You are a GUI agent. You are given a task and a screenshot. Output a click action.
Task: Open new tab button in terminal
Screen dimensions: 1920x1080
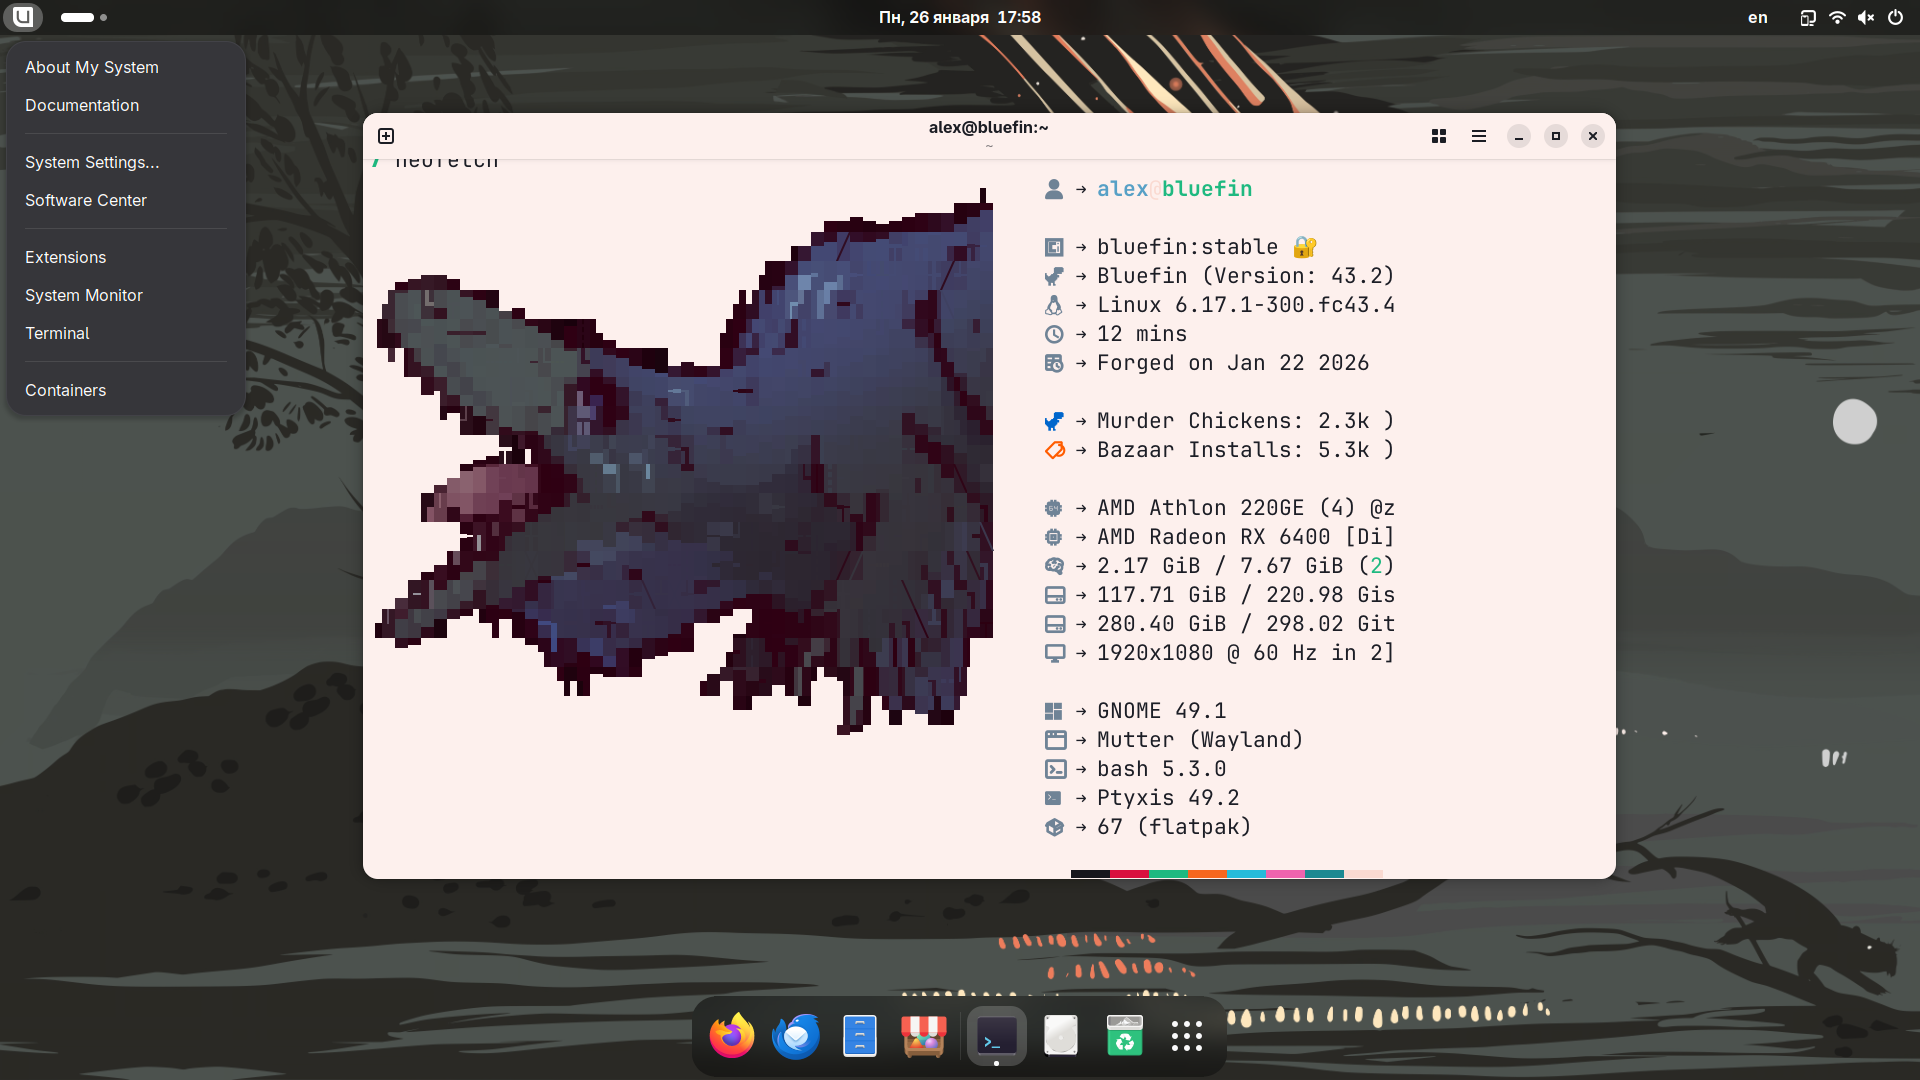point(386,136)
